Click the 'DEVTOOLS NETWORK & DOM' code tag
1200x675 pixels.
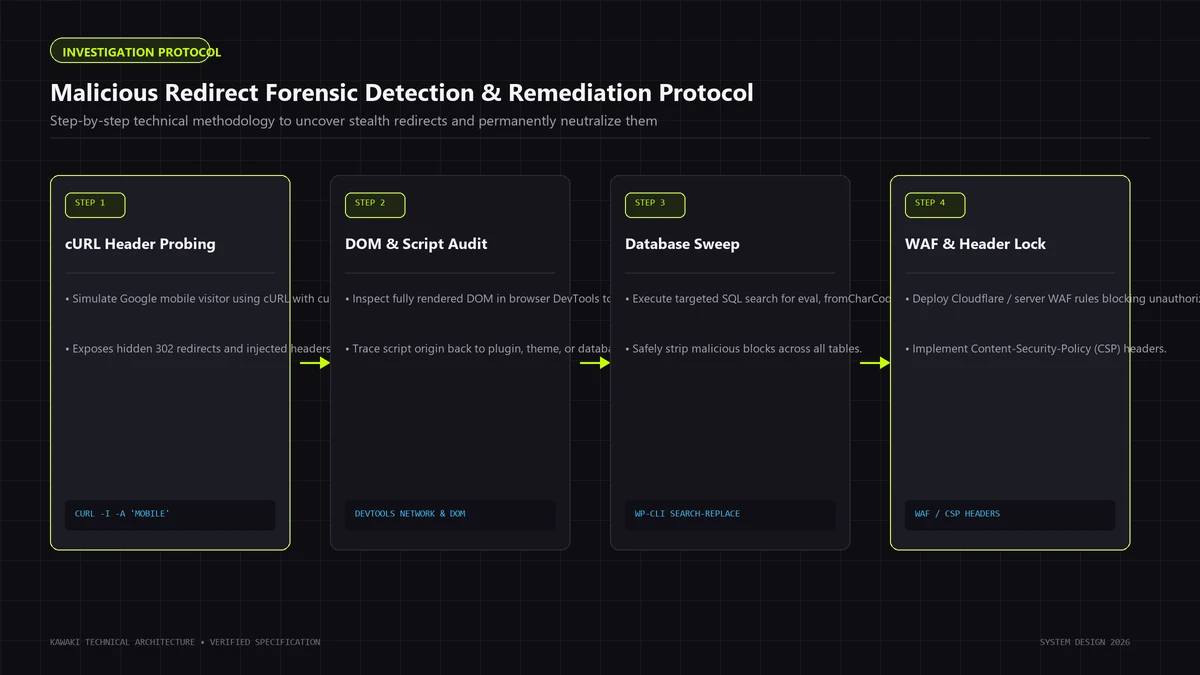click(x=450, y=514)
